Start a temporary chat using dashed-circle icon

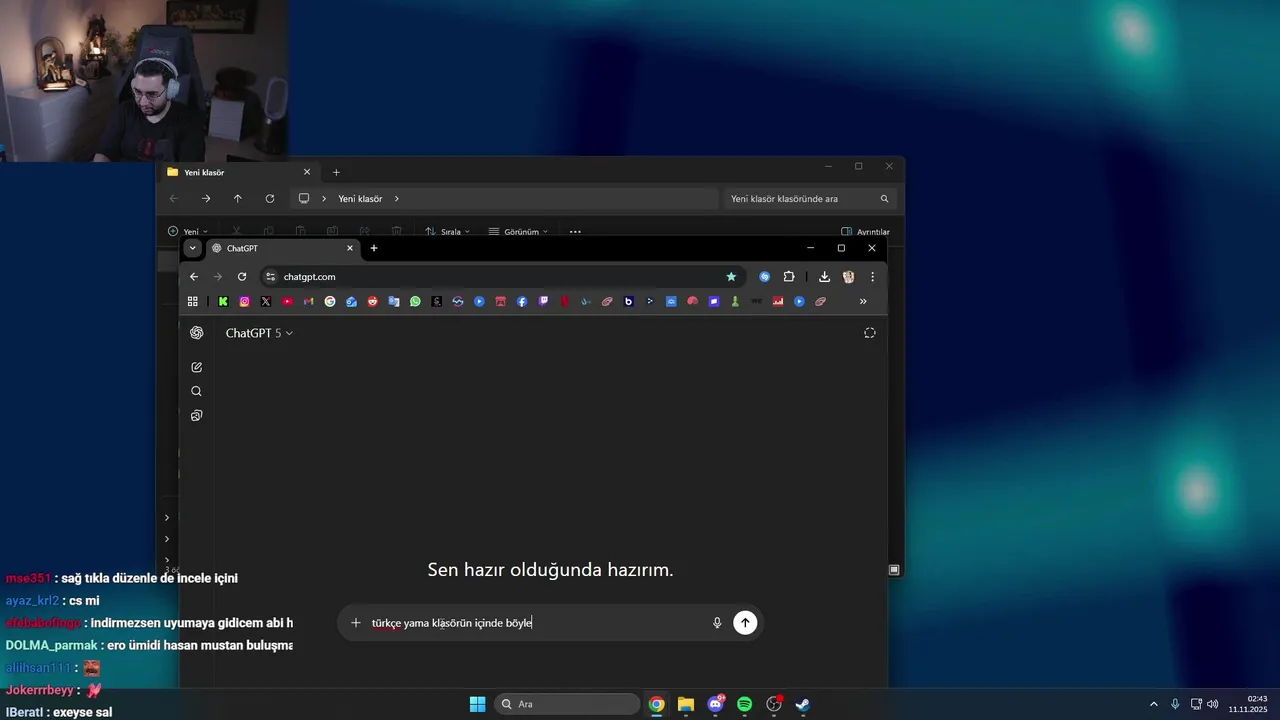pos(869,333)
